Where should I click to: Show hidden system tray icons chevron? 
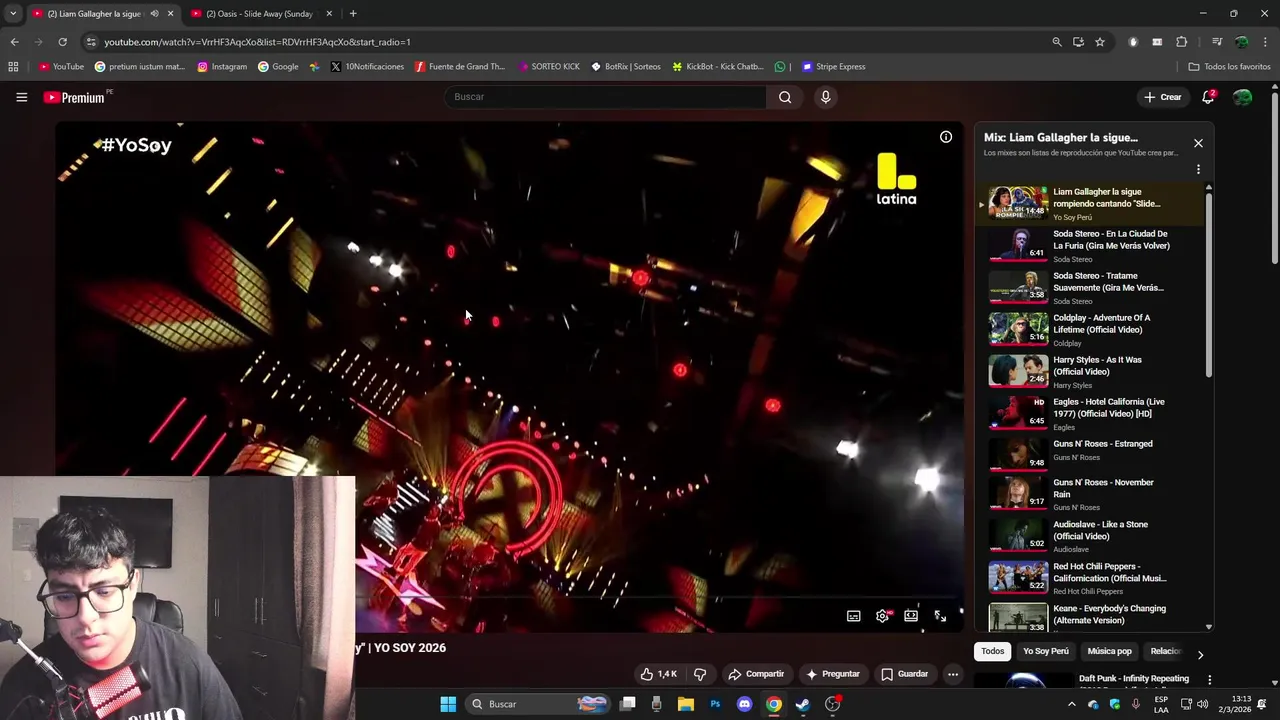(1072, 704)
